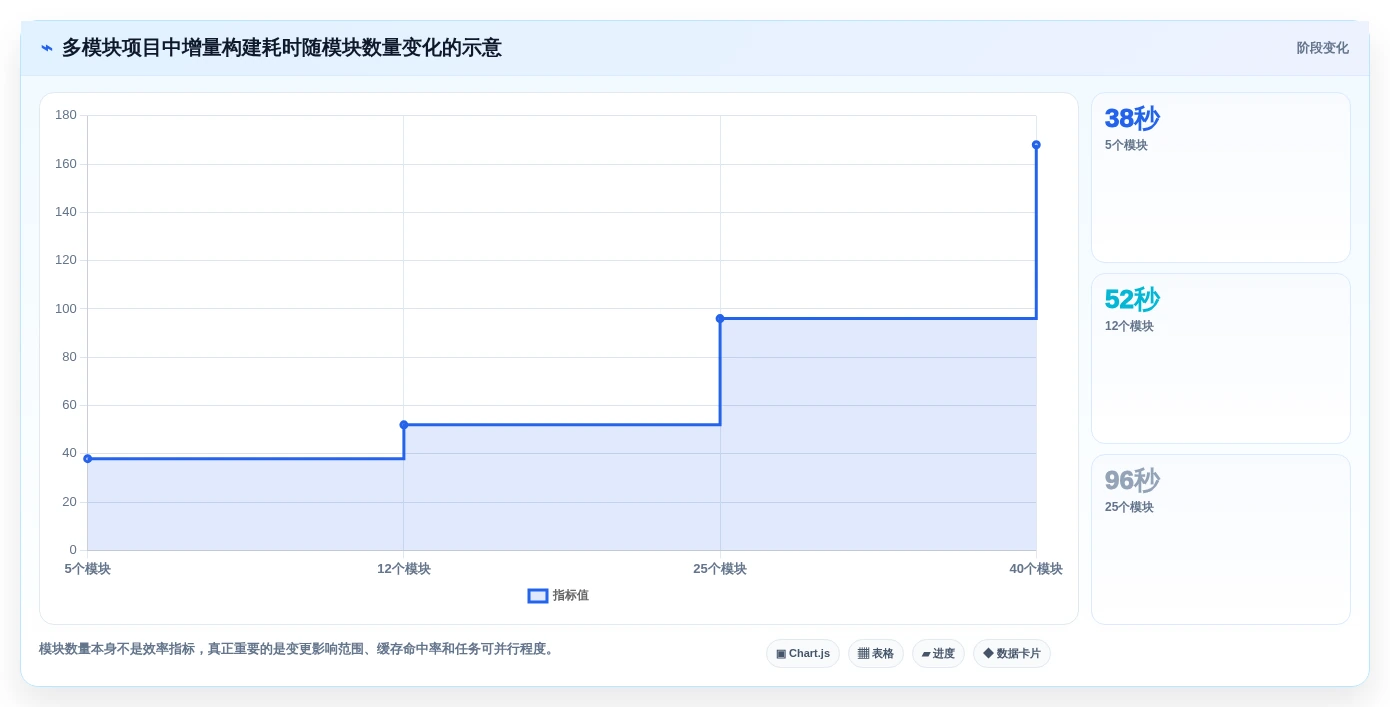1390x707 pixels.
Task: Click the lightning icon beside the title
Action: point(47,48)
